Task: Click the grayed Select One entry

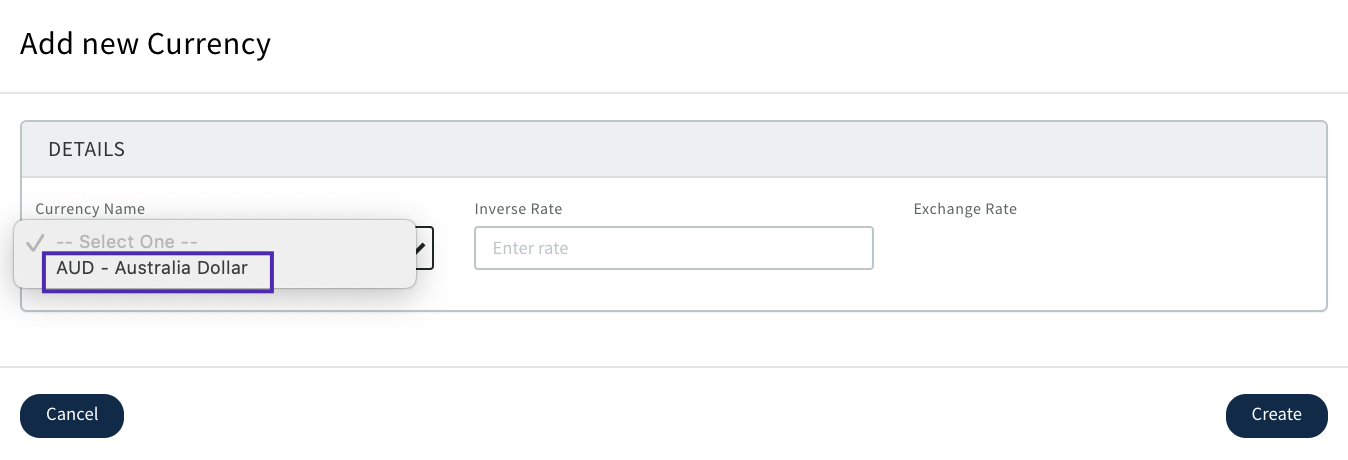Action: (127, 241)
